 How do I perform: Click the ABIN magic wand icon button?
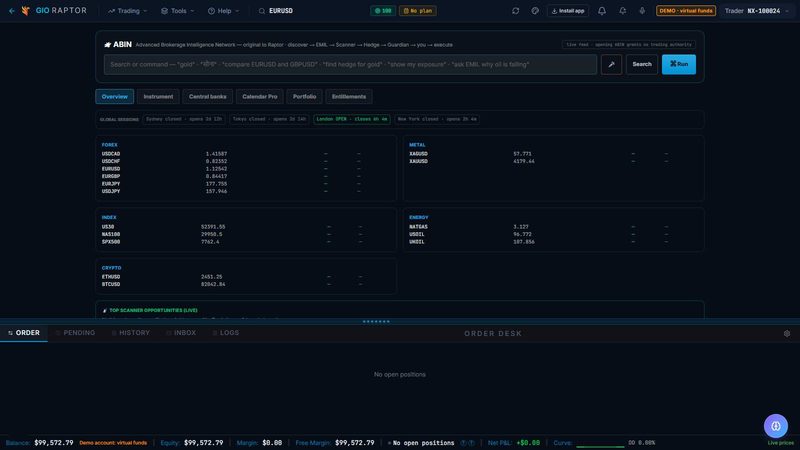[611, 64]
